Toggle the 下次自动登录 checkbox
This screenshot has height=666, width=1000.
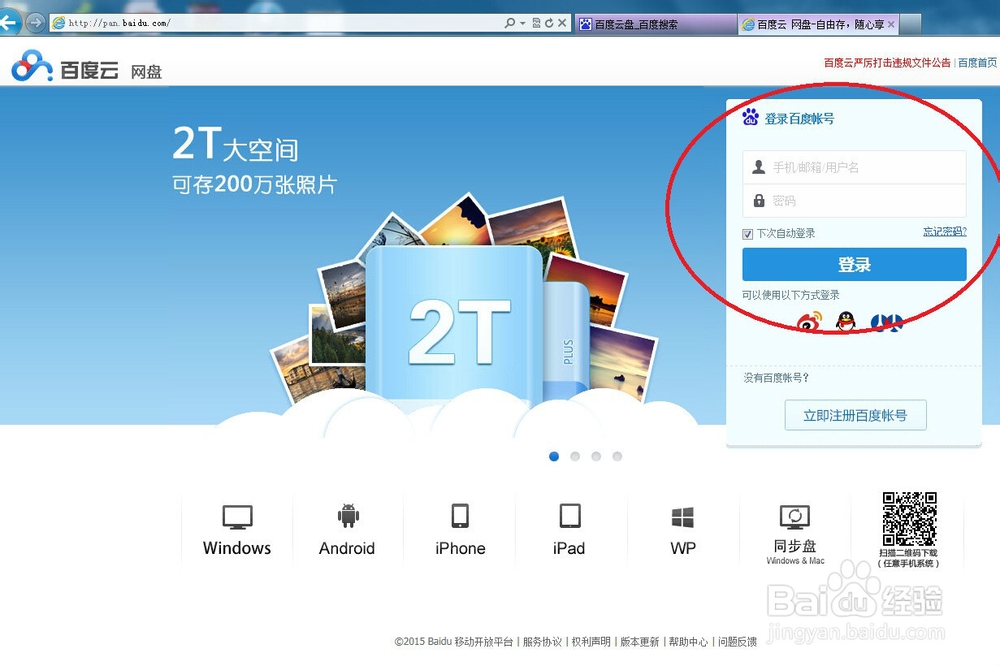(x=747, y=234)
